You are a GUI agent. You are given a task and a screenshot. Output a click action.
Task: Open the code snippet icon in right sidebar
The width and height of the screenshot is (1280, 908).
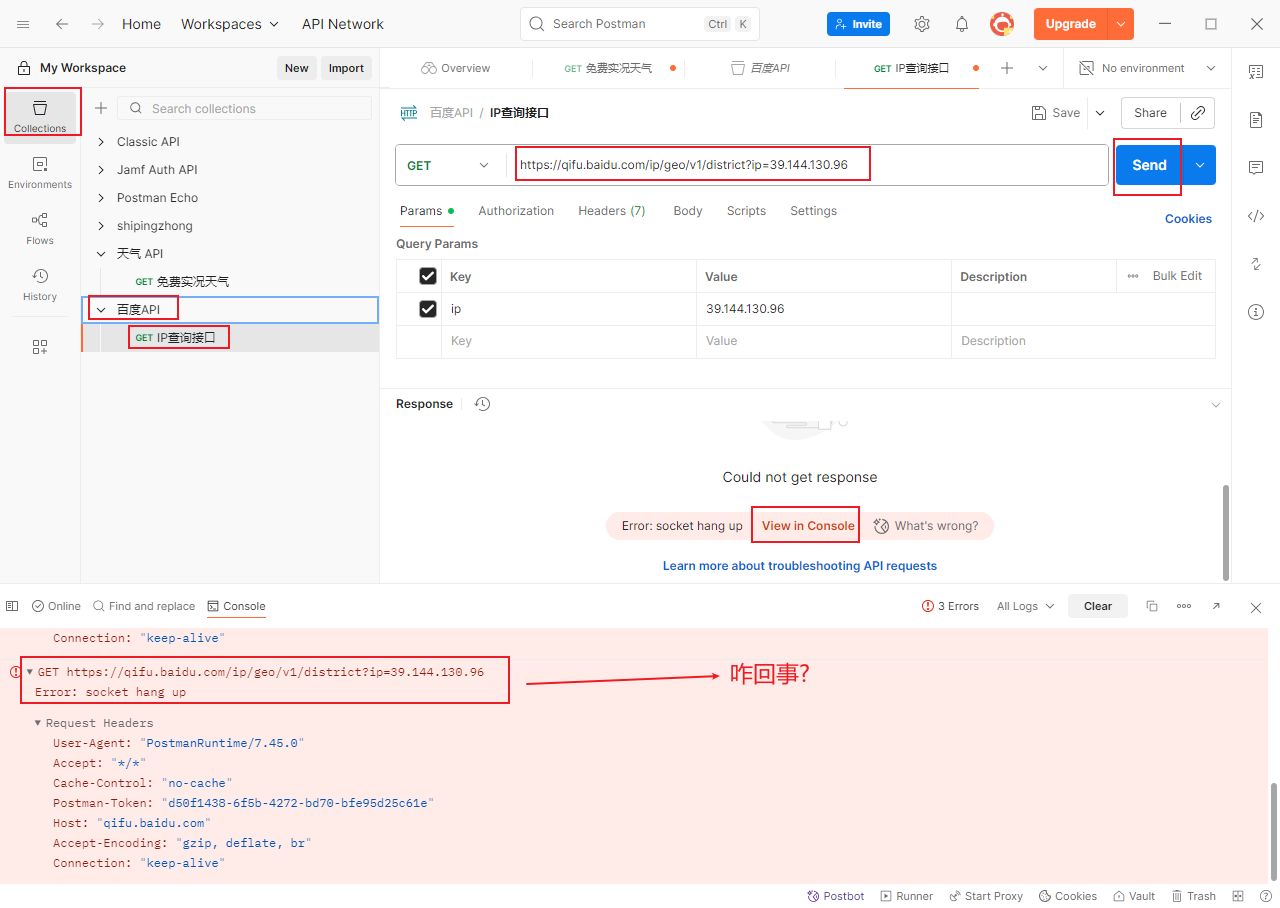coord(1256,216)
